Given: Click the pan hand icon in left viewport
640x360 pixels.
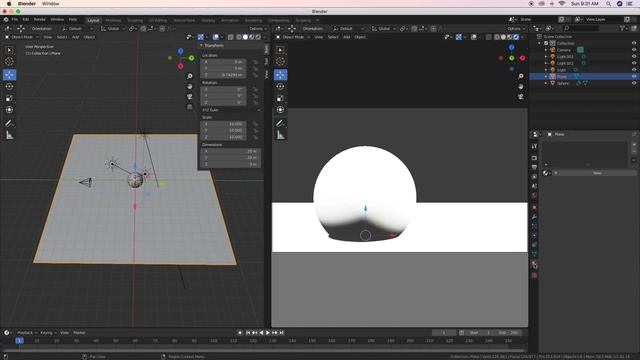Looking at the screenshot, I should [190, 87].
